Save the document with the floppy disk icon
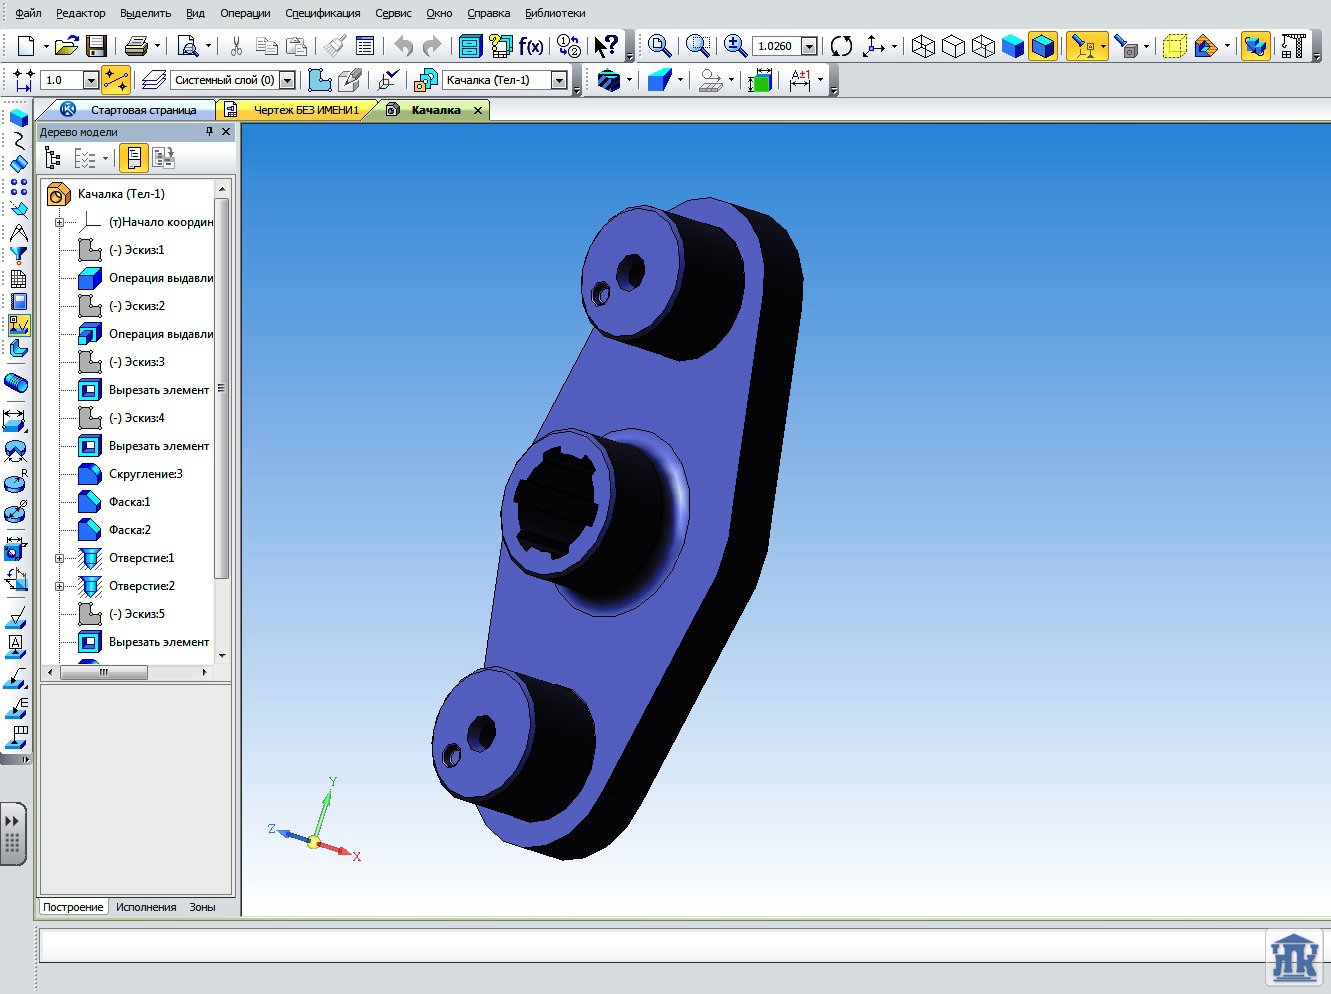1331x994 pixels. tap(96, 46)
